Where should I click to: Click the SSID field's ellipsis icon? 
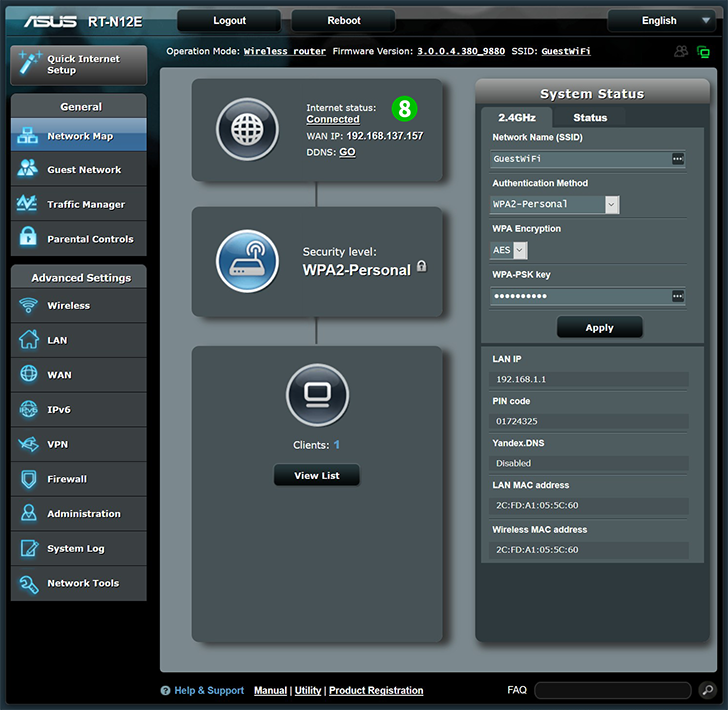point(678,159)
